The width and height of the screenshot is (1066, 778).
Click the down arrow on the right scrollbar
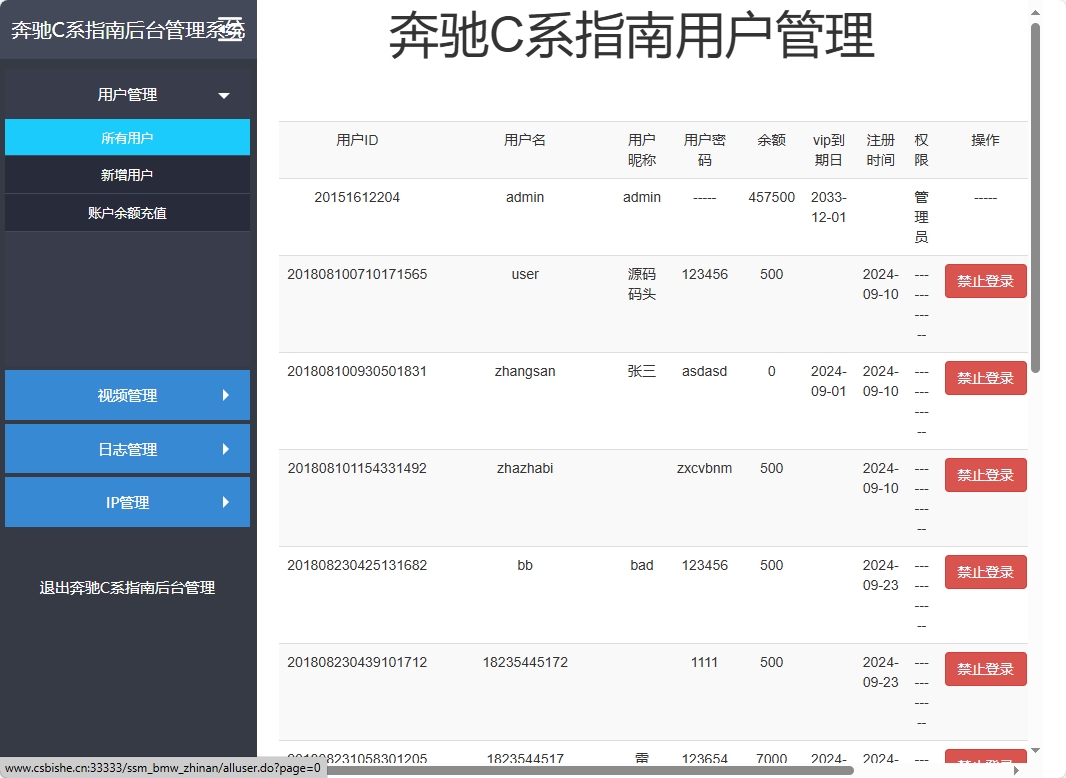1035,752
